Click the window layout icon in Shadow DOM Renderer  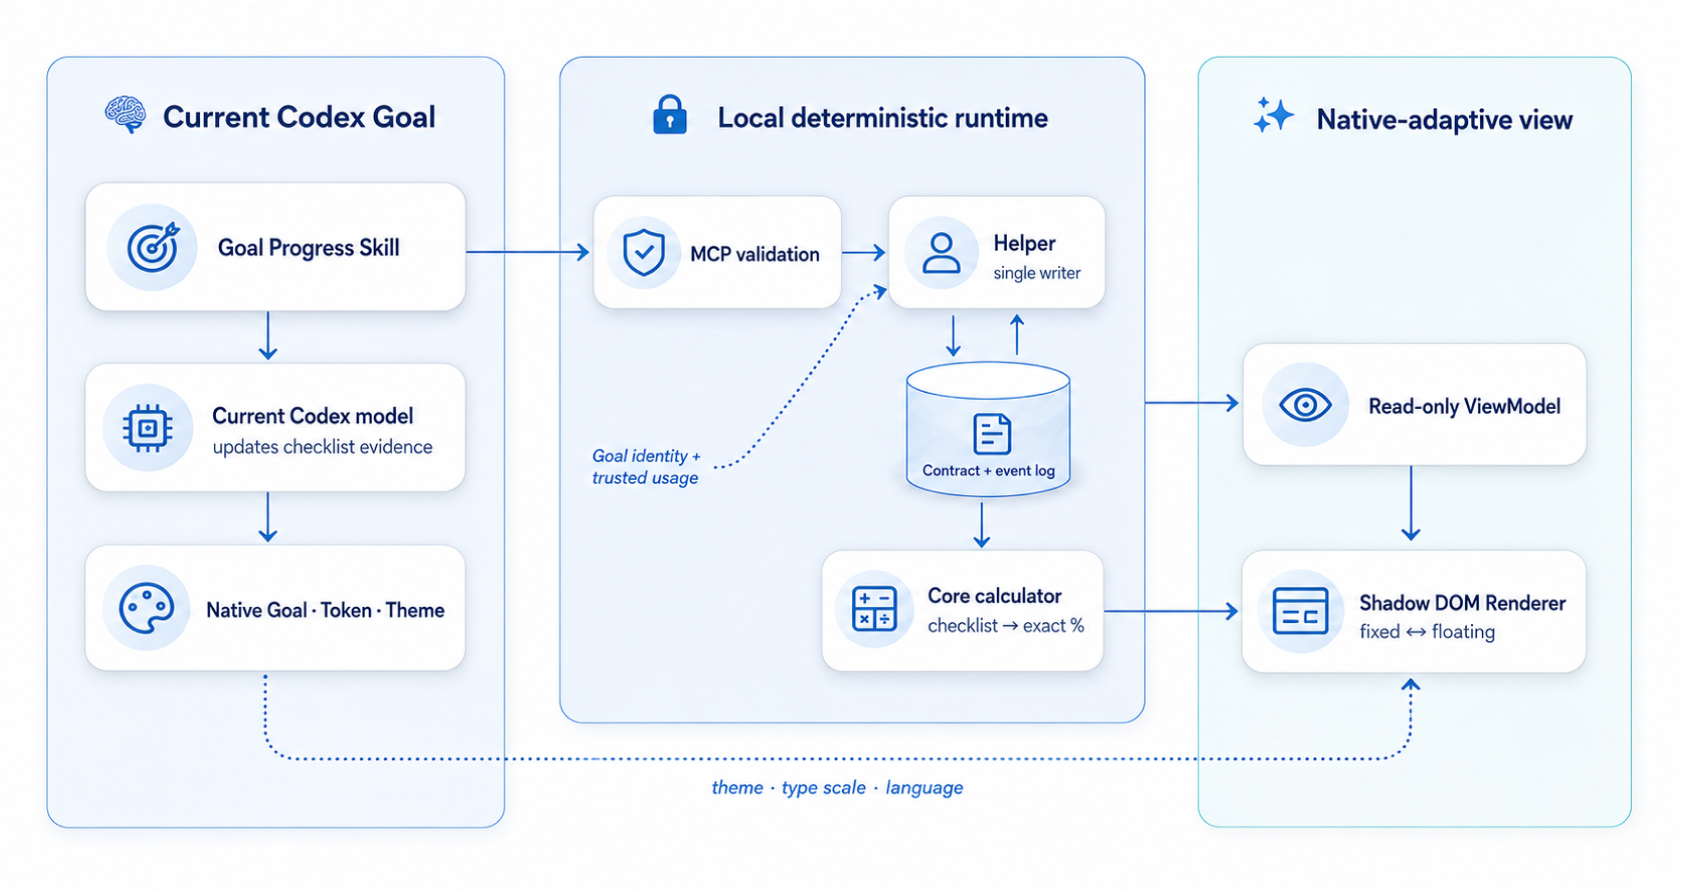point(1300,611)
